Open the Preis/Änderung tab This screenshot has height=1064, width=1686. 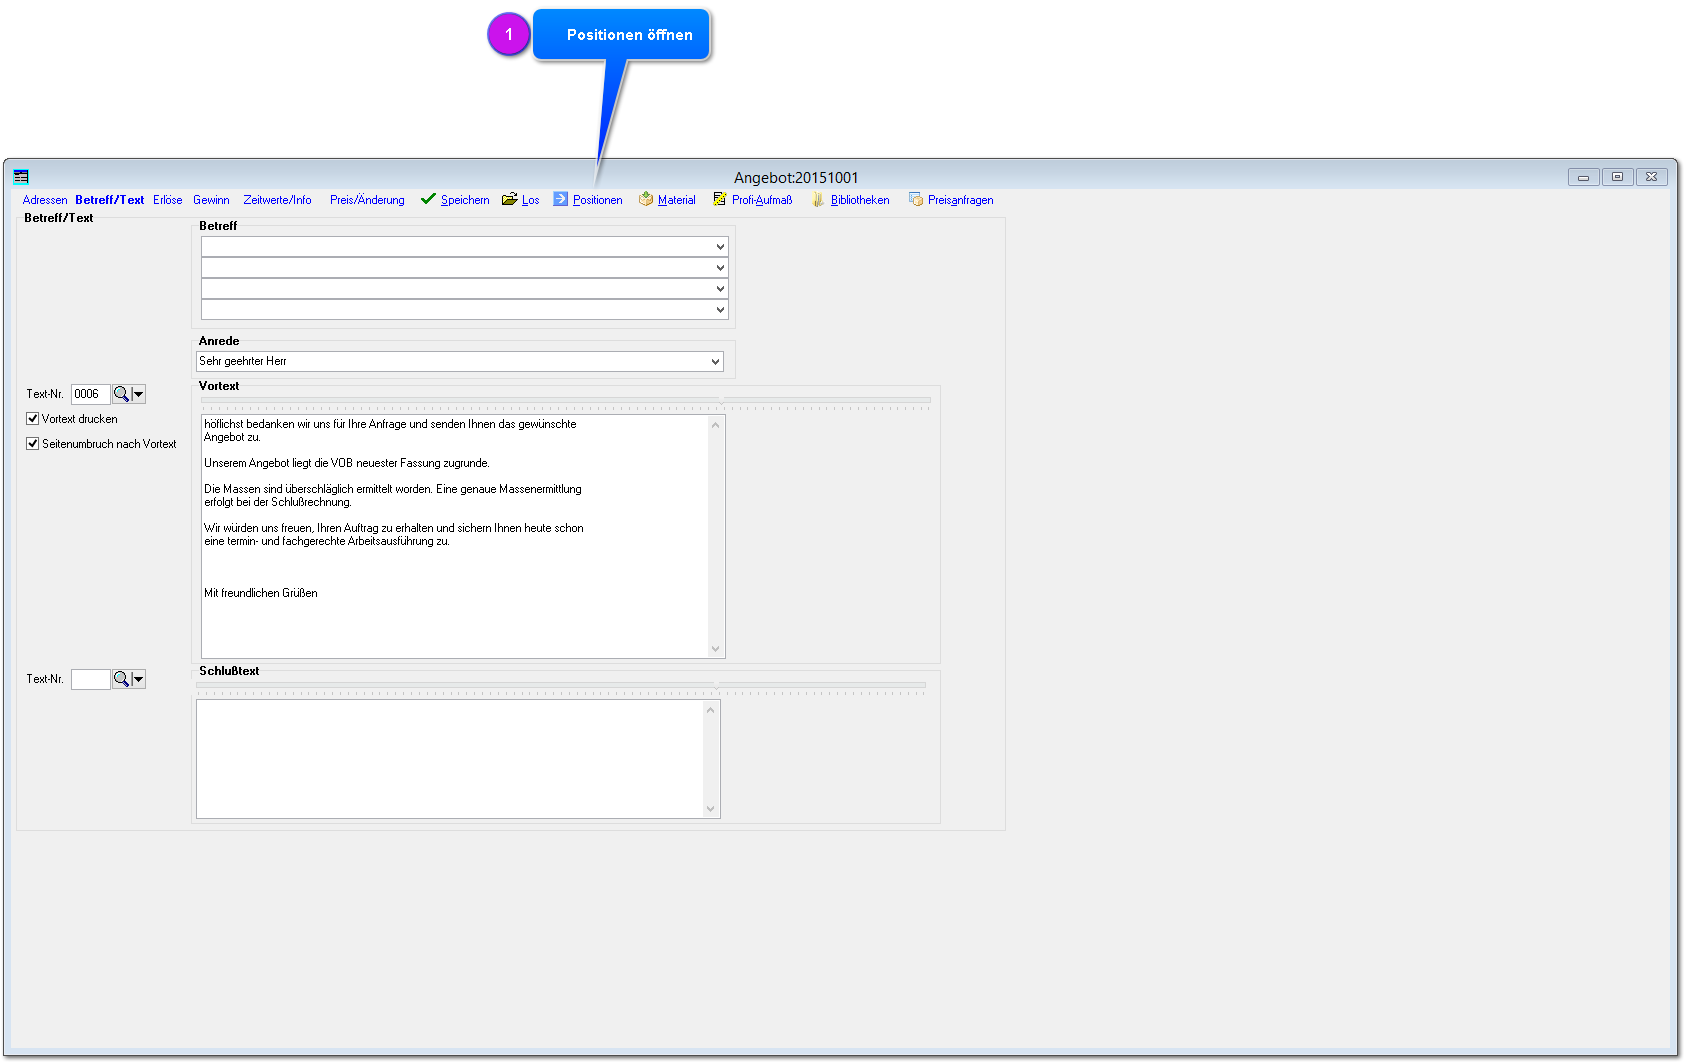tap(367, 200)
